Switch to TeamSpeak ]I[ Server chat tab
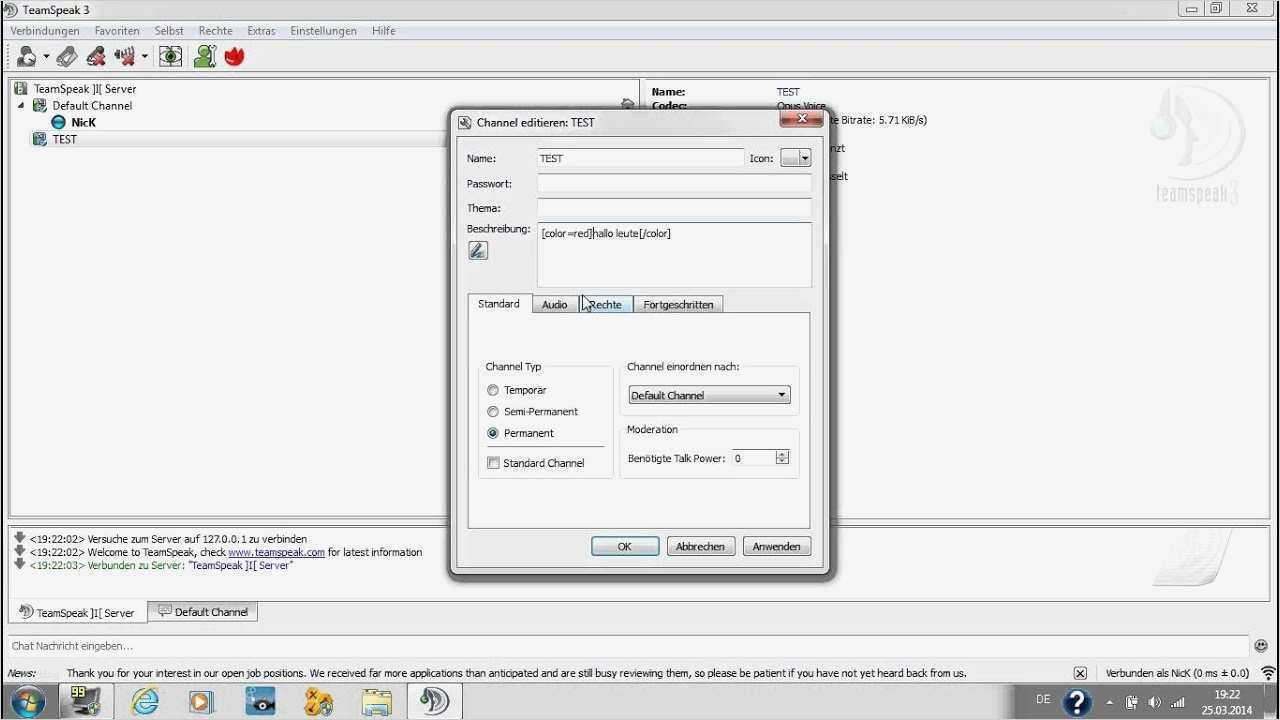The image size is (1280, 720). tap(77, 612)
